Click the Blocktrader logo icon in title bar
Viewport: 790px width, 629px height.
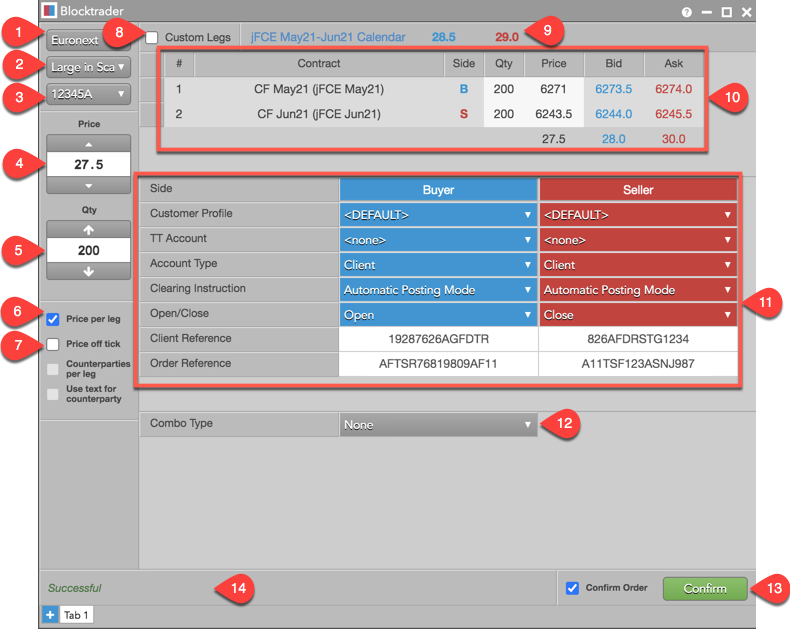(49, 11)
